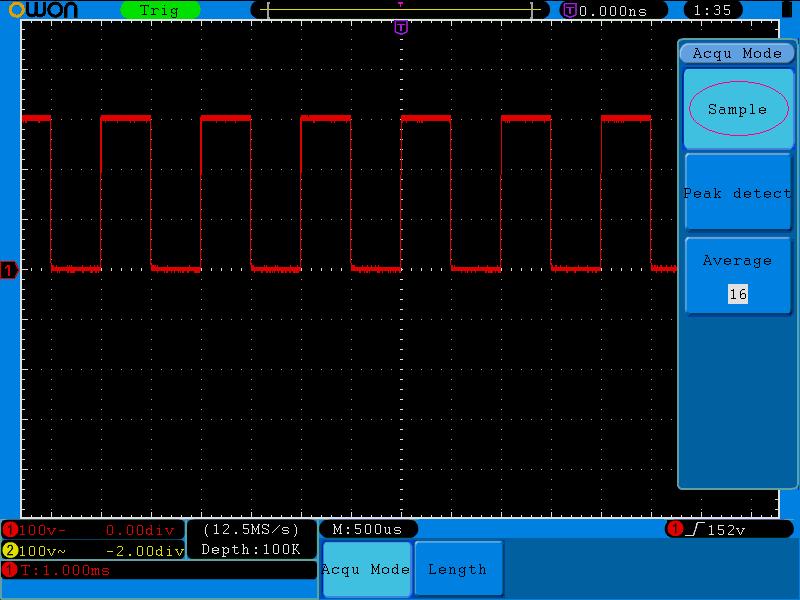
Task: Click the horizontal trigger time 0.000ns readout
Action: click(x=613, y=11)
